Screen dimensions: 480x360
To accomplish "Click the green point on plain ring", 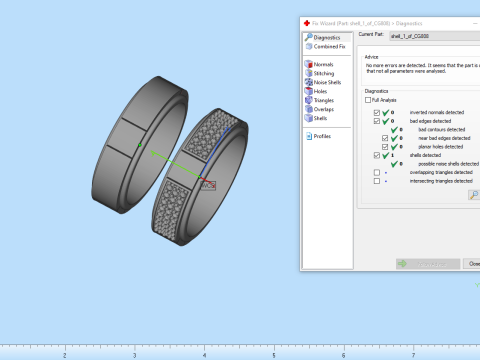I will point(140,145).
